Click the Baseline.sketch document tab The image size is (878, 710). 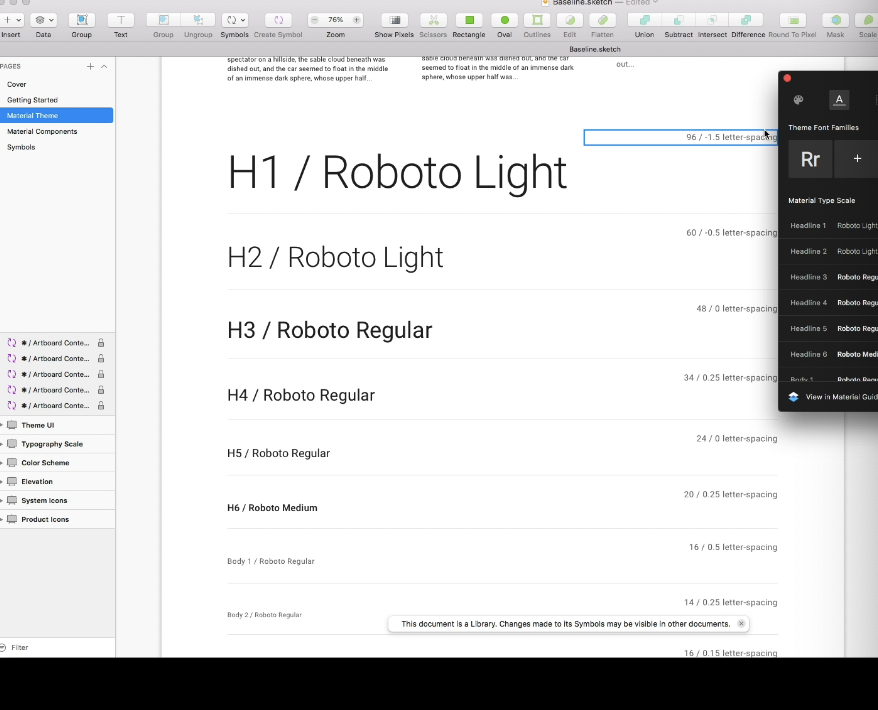(x=595, y=49)
